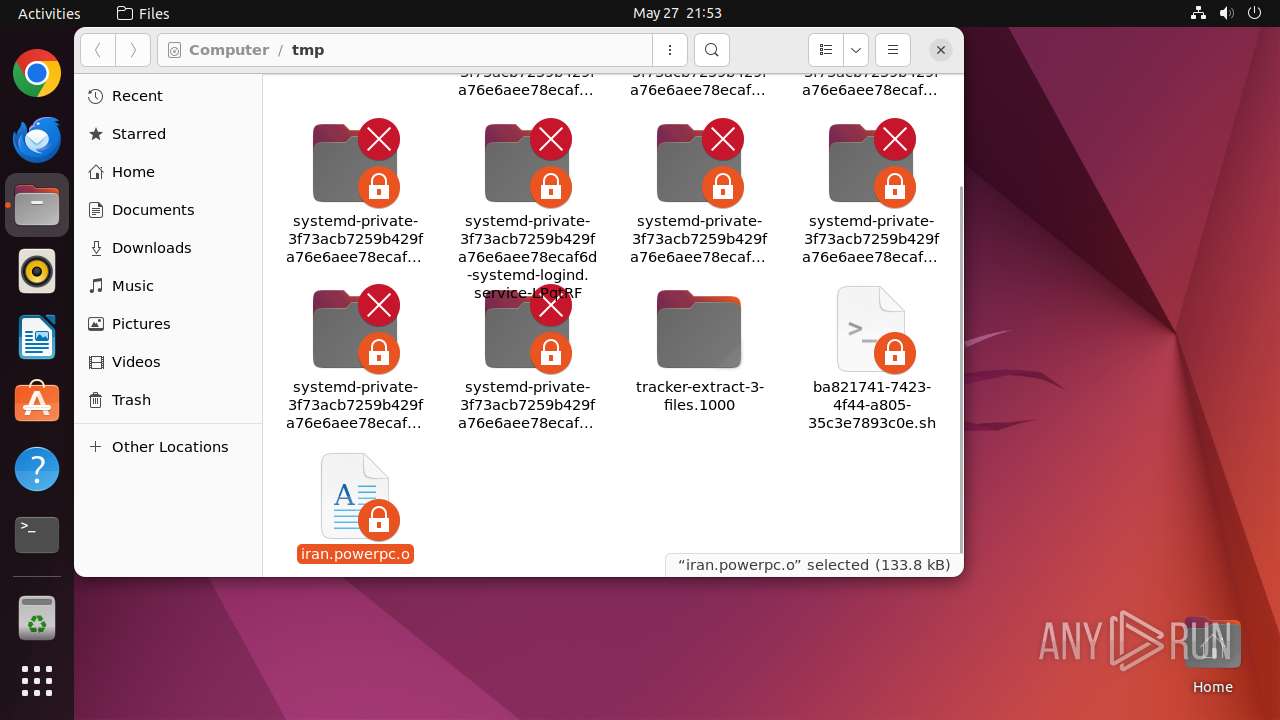Click Computer in the path bar

click(228, 50)
